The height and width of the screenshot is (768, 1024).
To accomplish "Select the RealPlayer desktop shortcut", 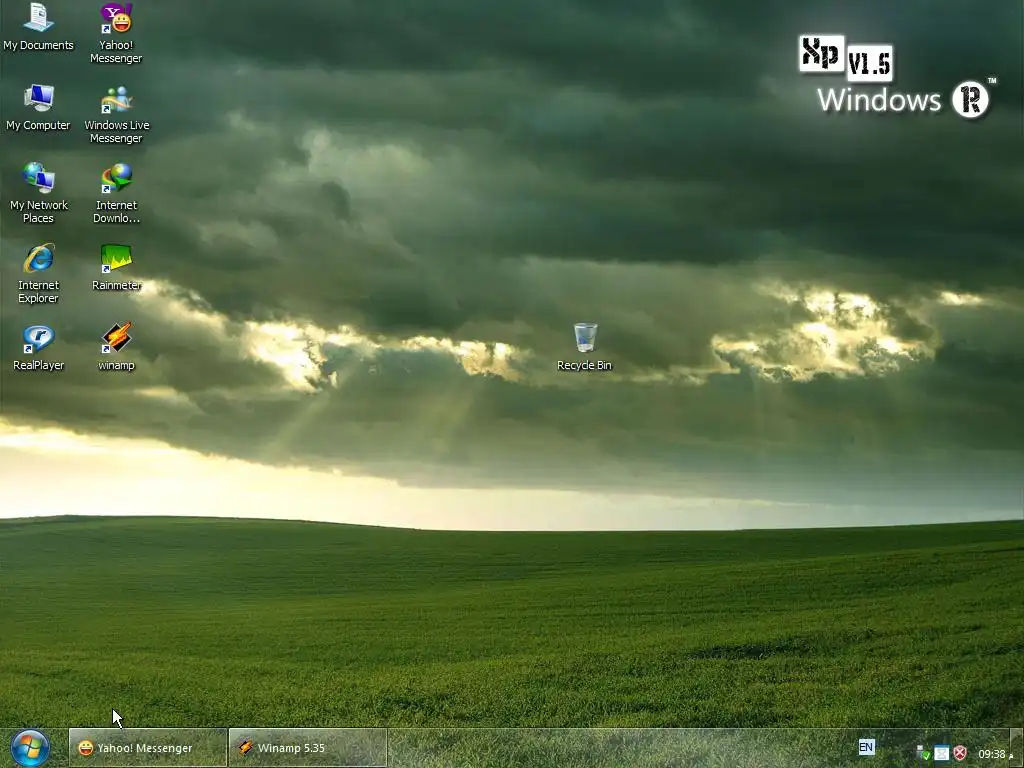I will tap(38, 347).
